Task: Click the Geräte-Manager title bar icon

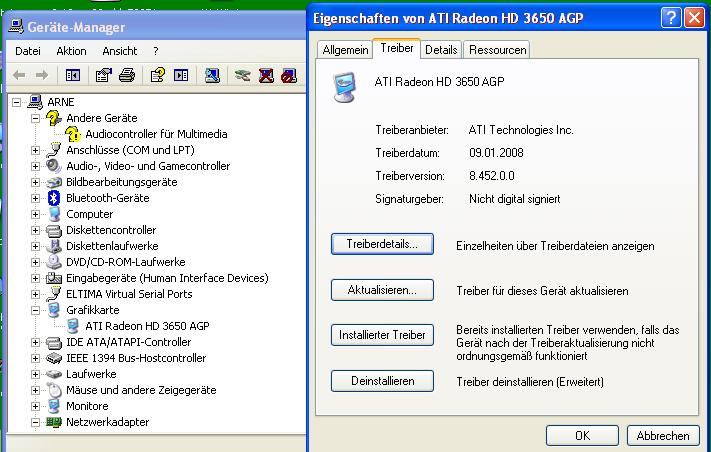Action: coord(16,27)
